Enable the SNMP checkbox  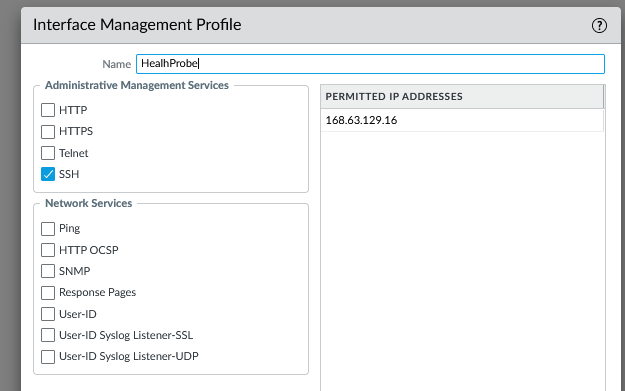click(x=48, y=271)
